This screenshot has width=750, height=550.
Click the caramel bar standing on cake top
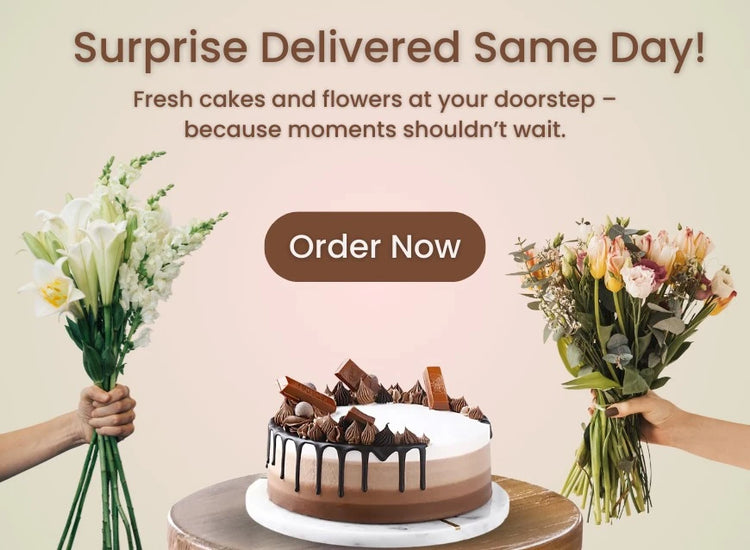point(435,388)
